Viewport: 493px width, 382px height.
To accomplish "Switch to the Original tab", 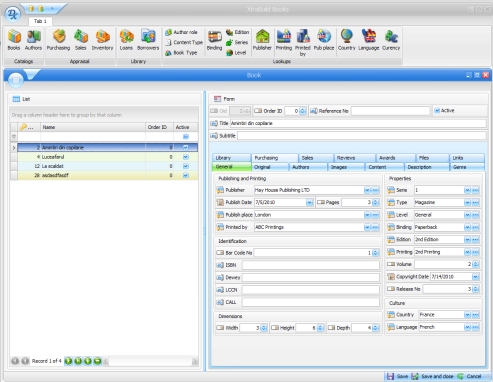I will [x=270, y=167].
